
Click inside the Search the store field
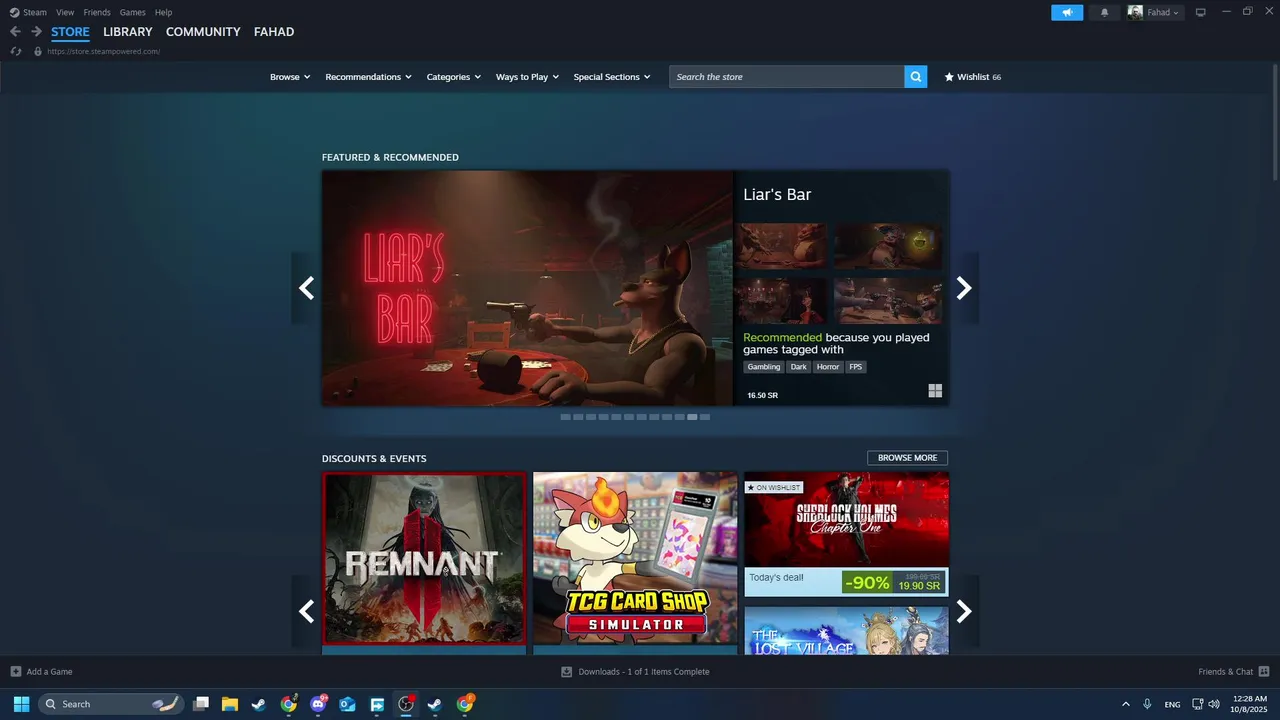pyautogui.click(x=787, y=77)
